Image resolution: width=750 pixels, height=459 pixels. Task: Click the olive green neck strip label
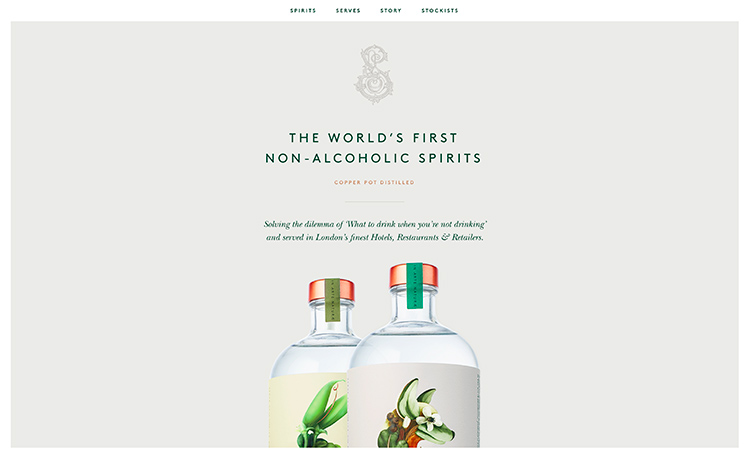click(332, 300)
